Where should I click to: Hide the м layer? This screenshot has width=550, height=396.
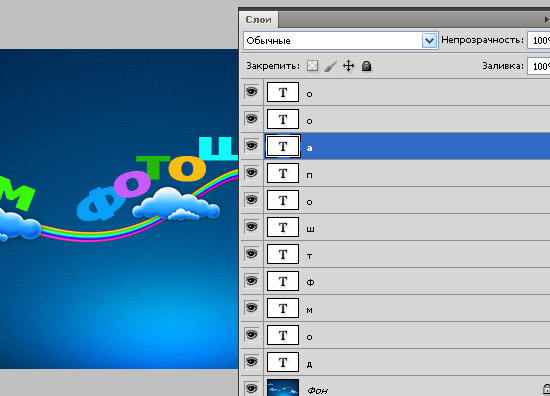click(x=251, y=308)
